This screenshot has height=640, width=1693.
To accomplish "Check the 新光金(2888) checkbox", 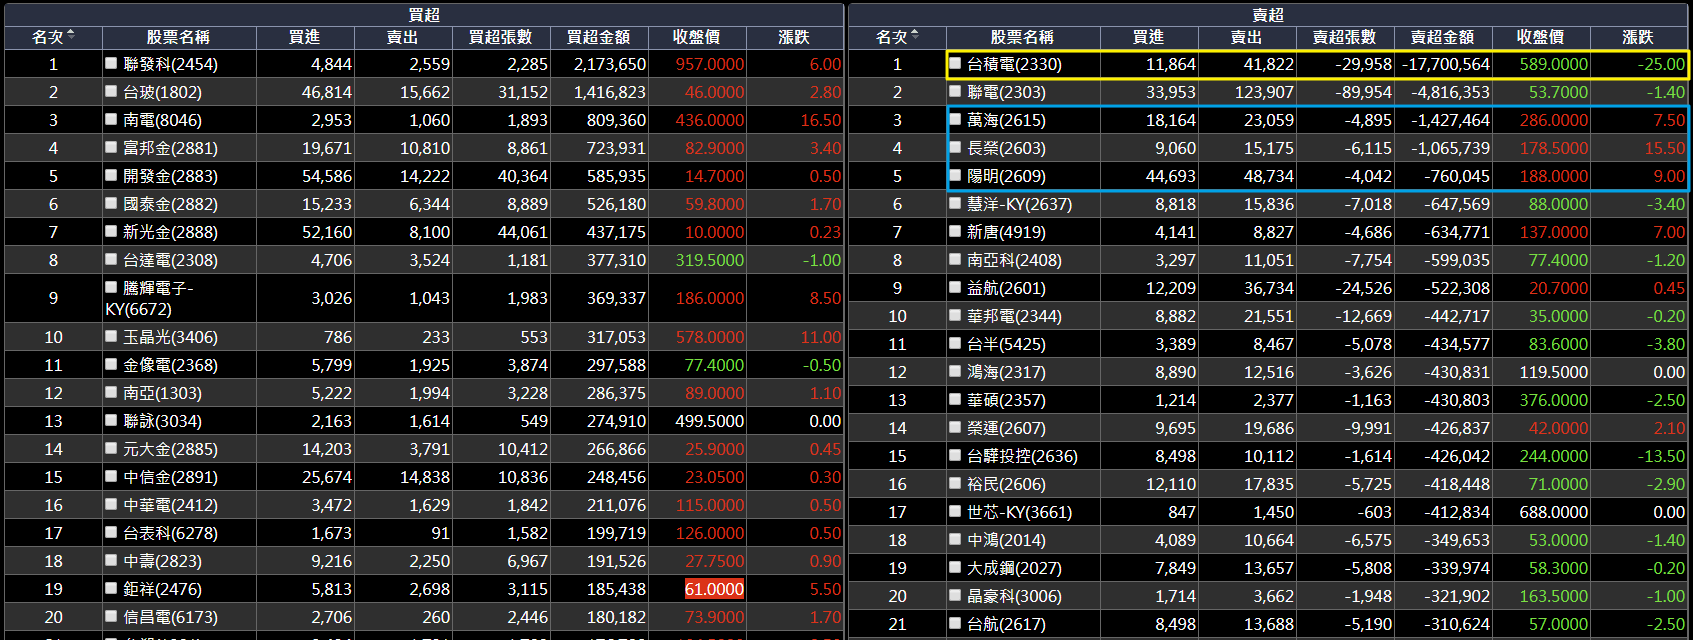I will click(111, 231).
